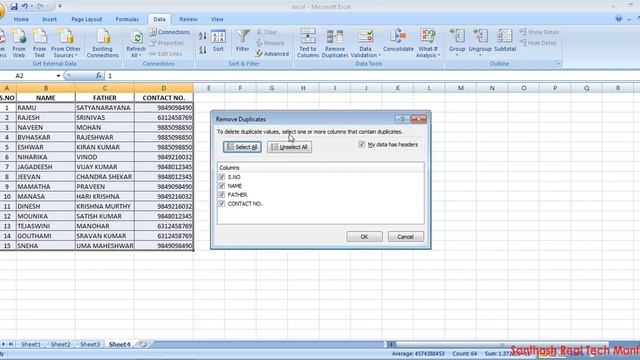Select the CONTACT NO. header cell
This screenshot has width=640, height=360.
pyautogui.click(x=164, y=98)
